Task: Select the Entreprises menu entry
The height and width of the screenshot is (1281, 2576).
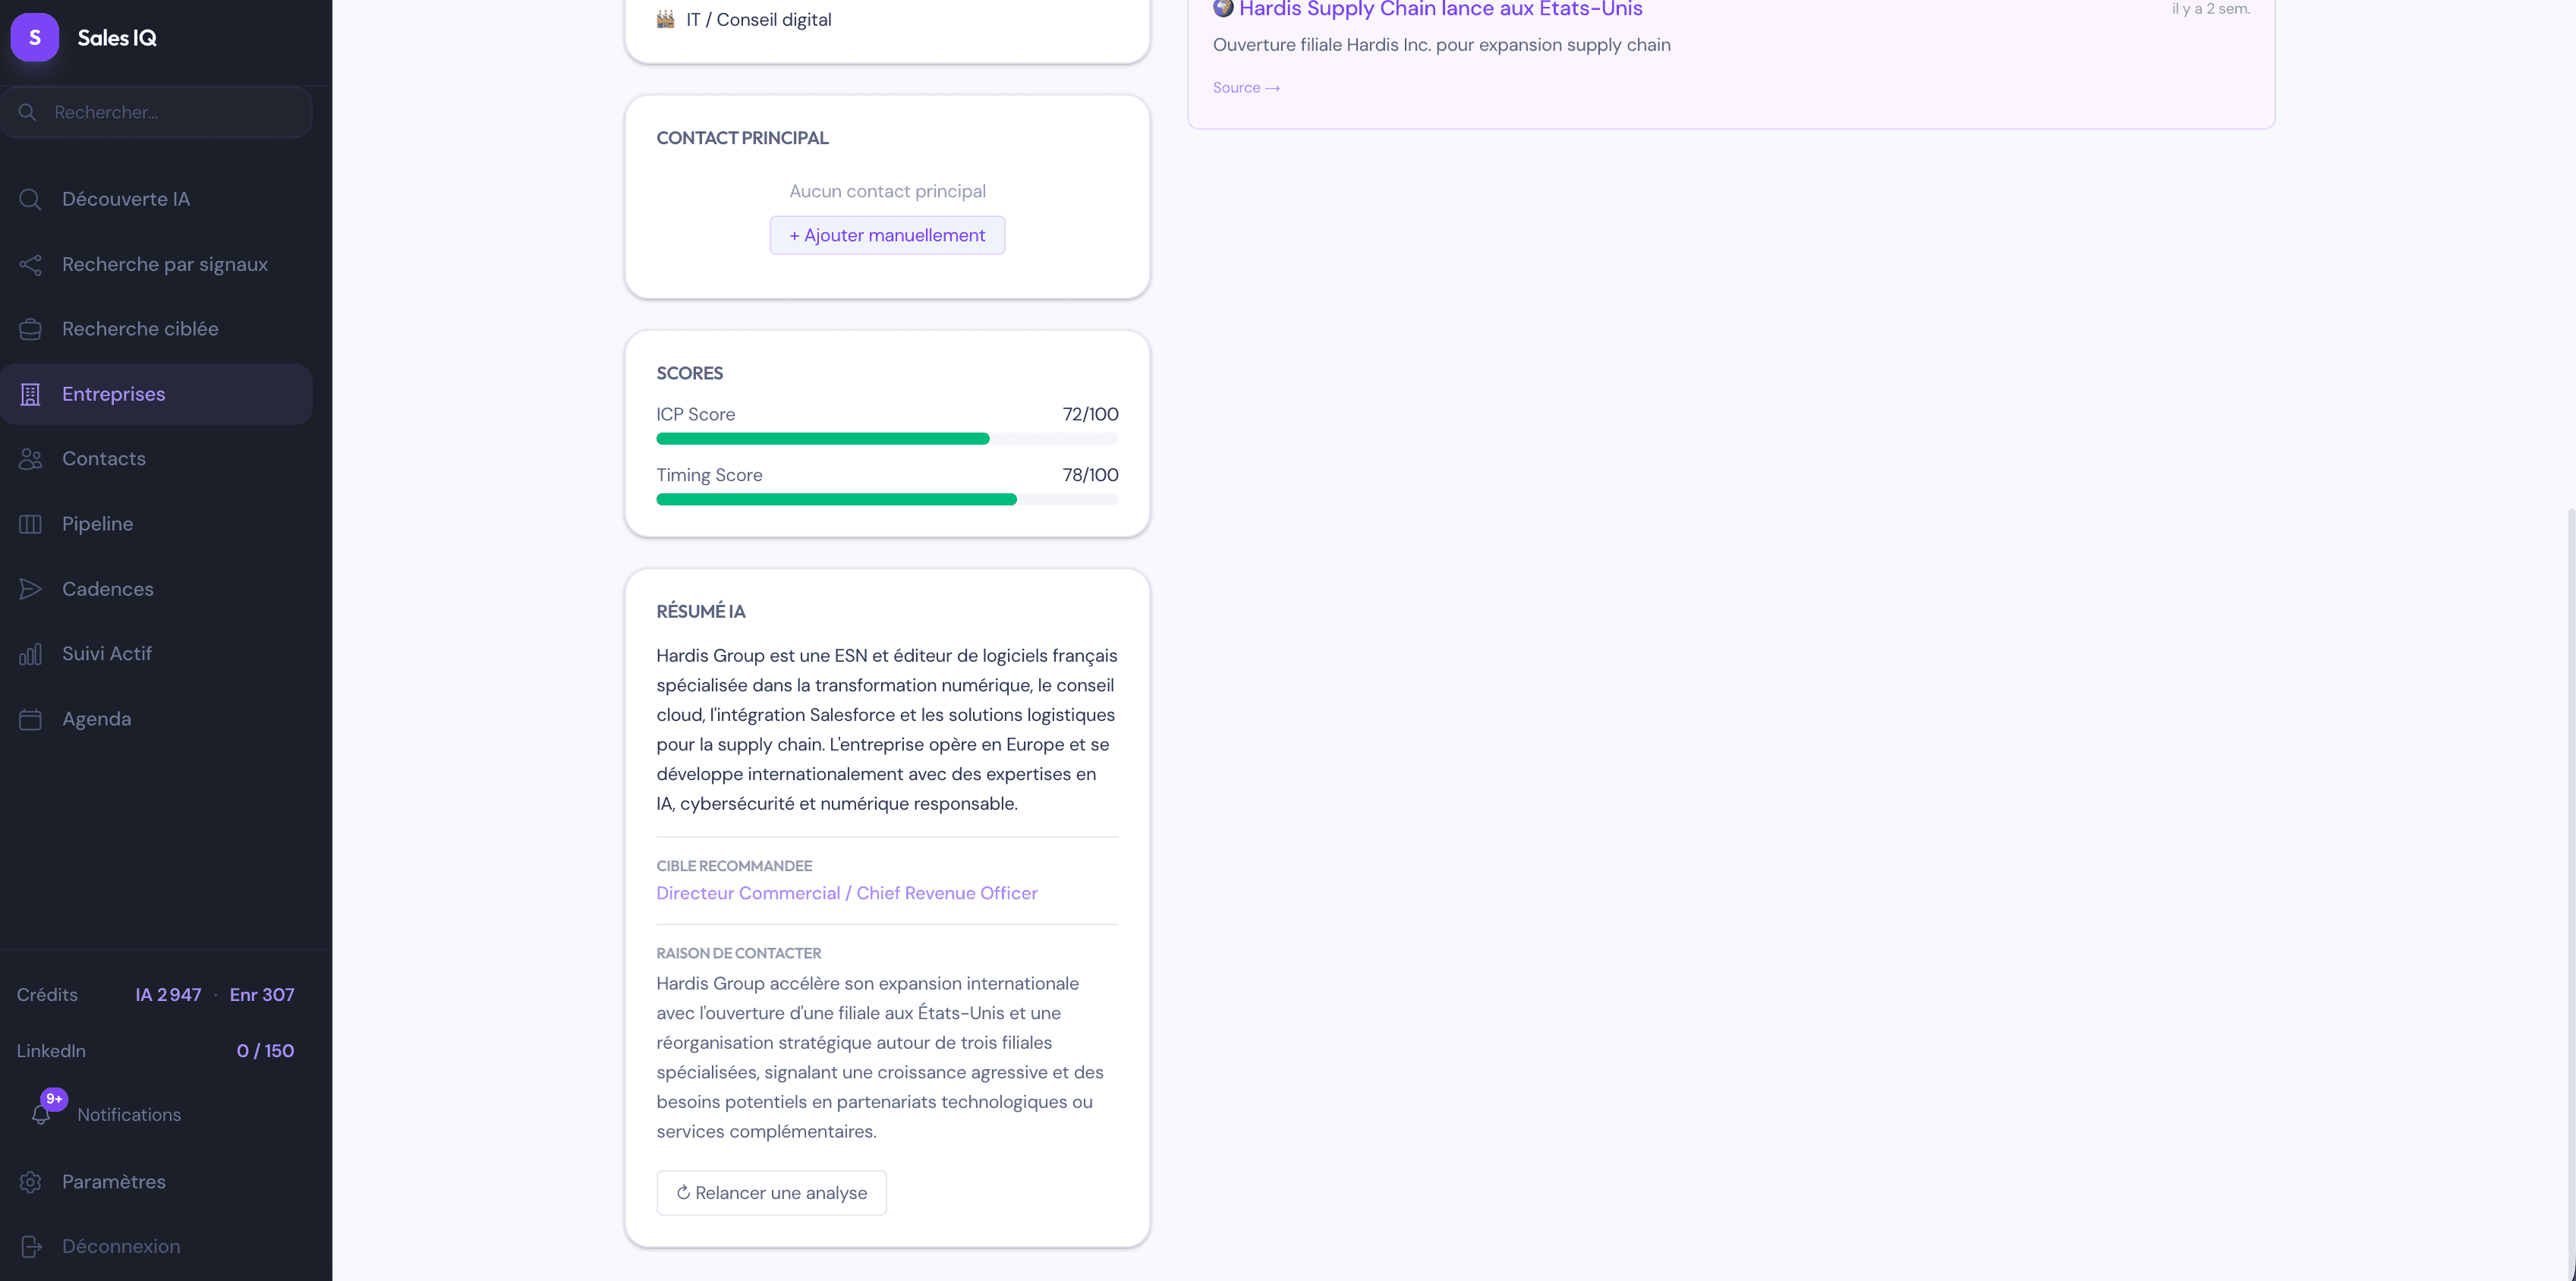Action: pos(157,394)
